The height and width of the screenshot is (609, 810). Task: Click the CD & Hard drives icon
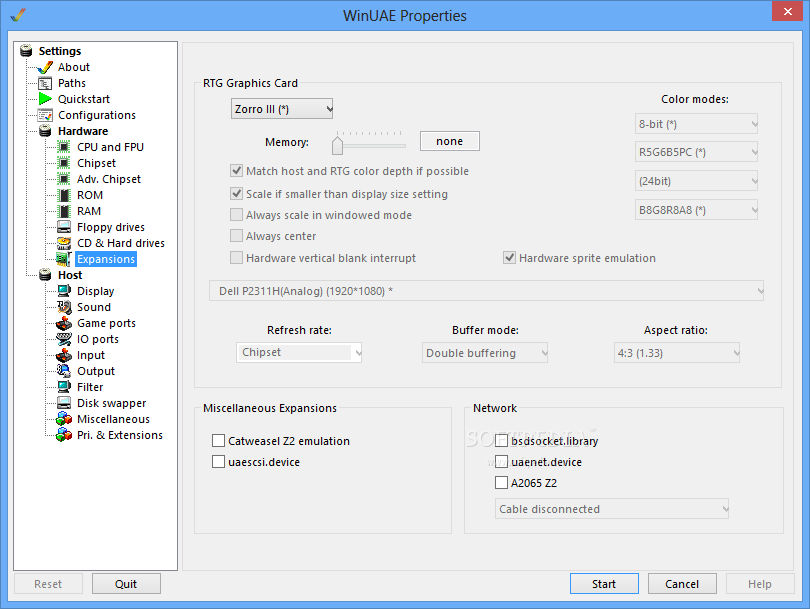click(64, 243)
